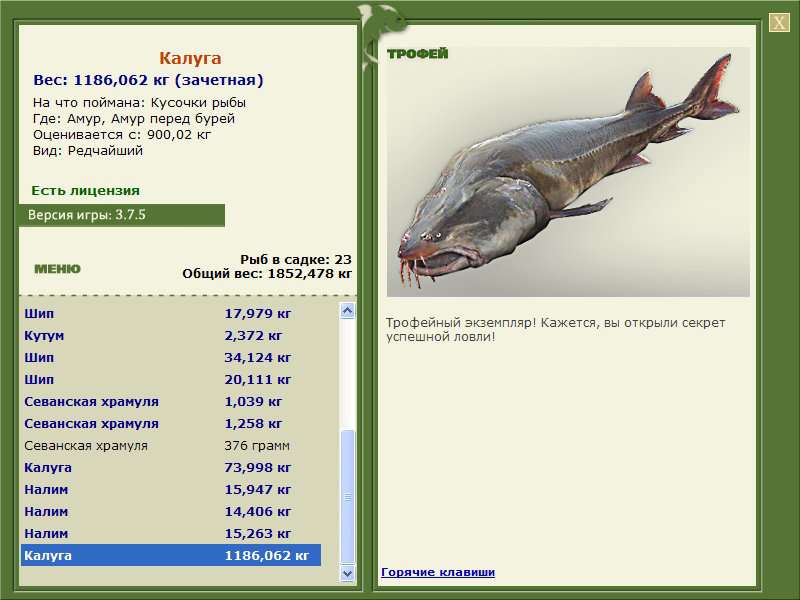This screenshot has width=800, height=600.
Task: Click the Калуга trophy fish picture
Action: 568,172
